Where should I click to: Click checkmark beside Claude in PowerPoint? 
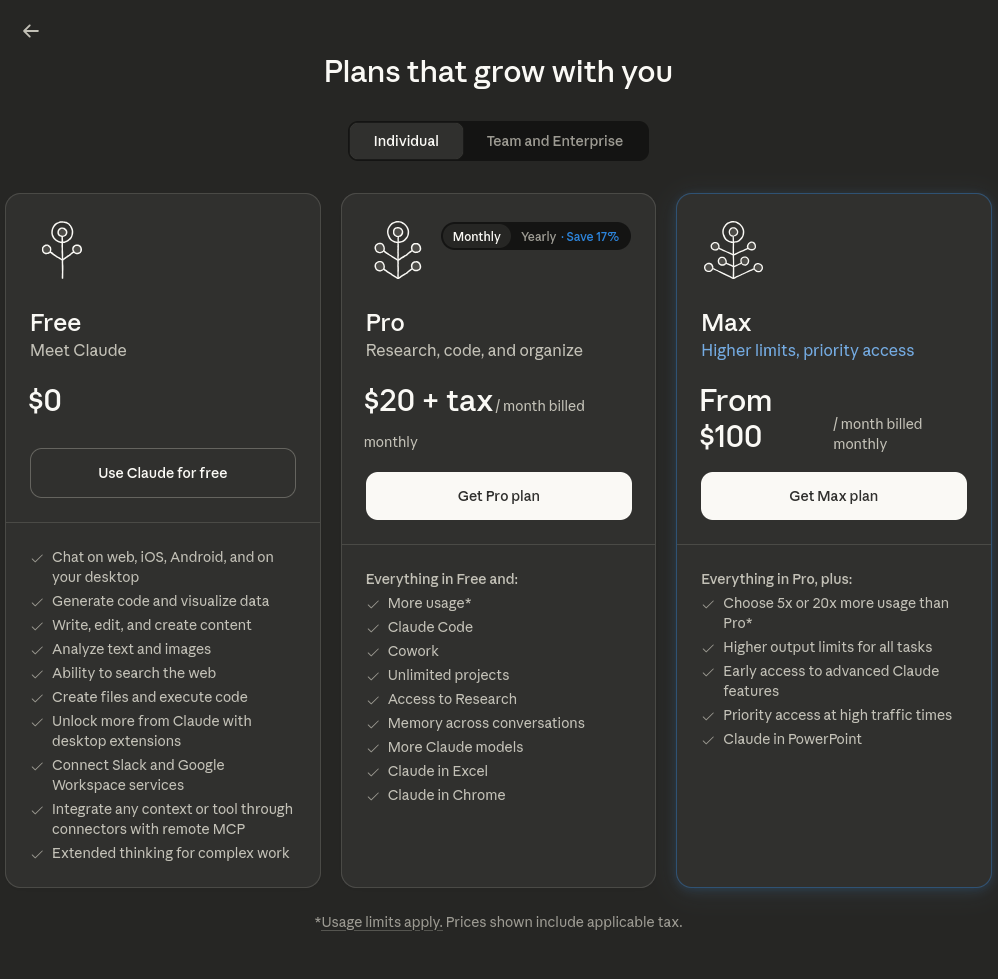(708, 740)
